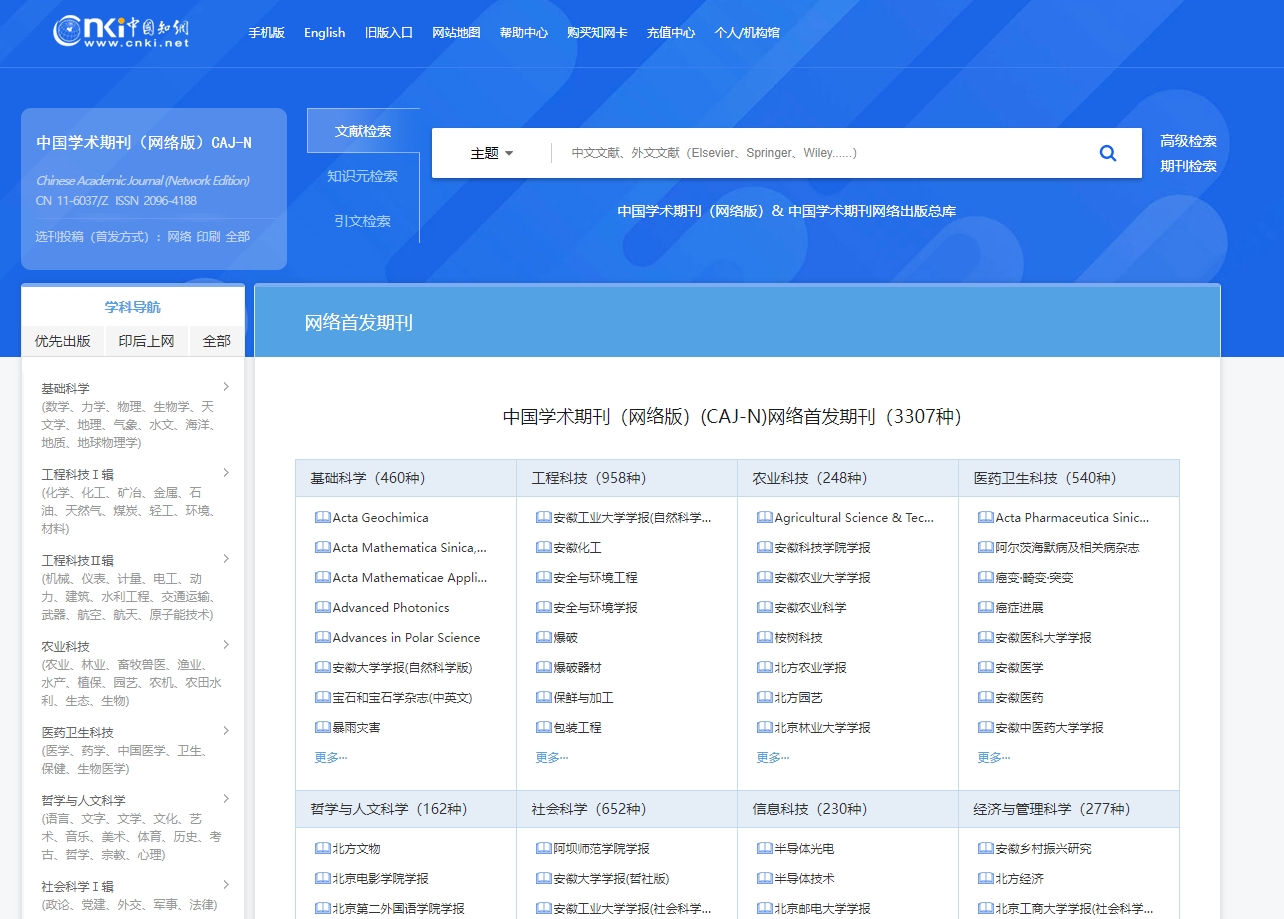The image size is (1284, 919).
Task: Open 个人/机构馆 in the header
Action: (747, 32)
